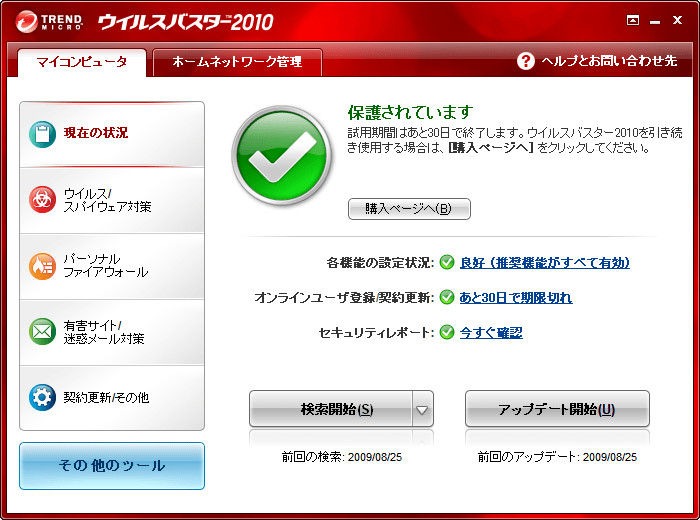Click the clipboard icon for 現在の状況
Viewport: 700px width, 520px height.
[42, 134]
